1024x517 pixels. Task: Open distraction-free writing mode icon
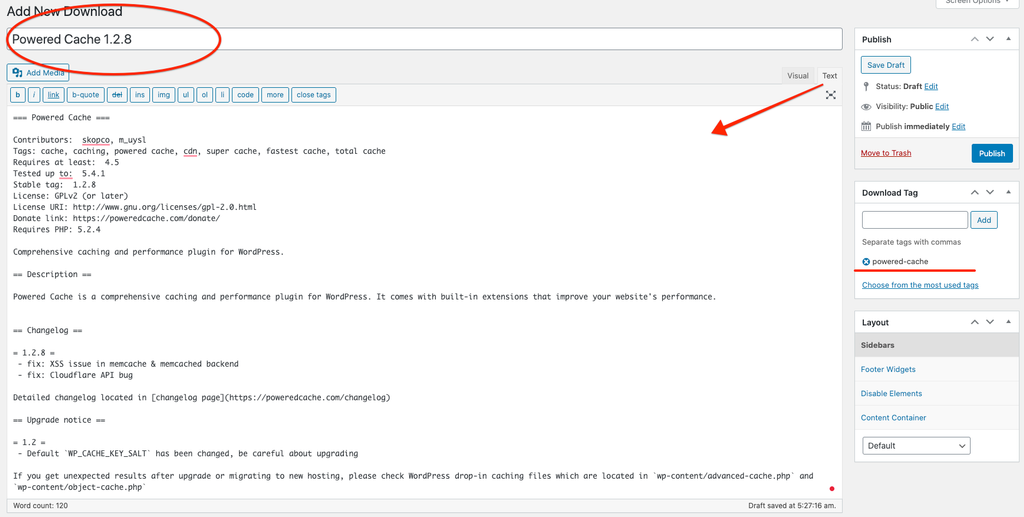[830, 95]
